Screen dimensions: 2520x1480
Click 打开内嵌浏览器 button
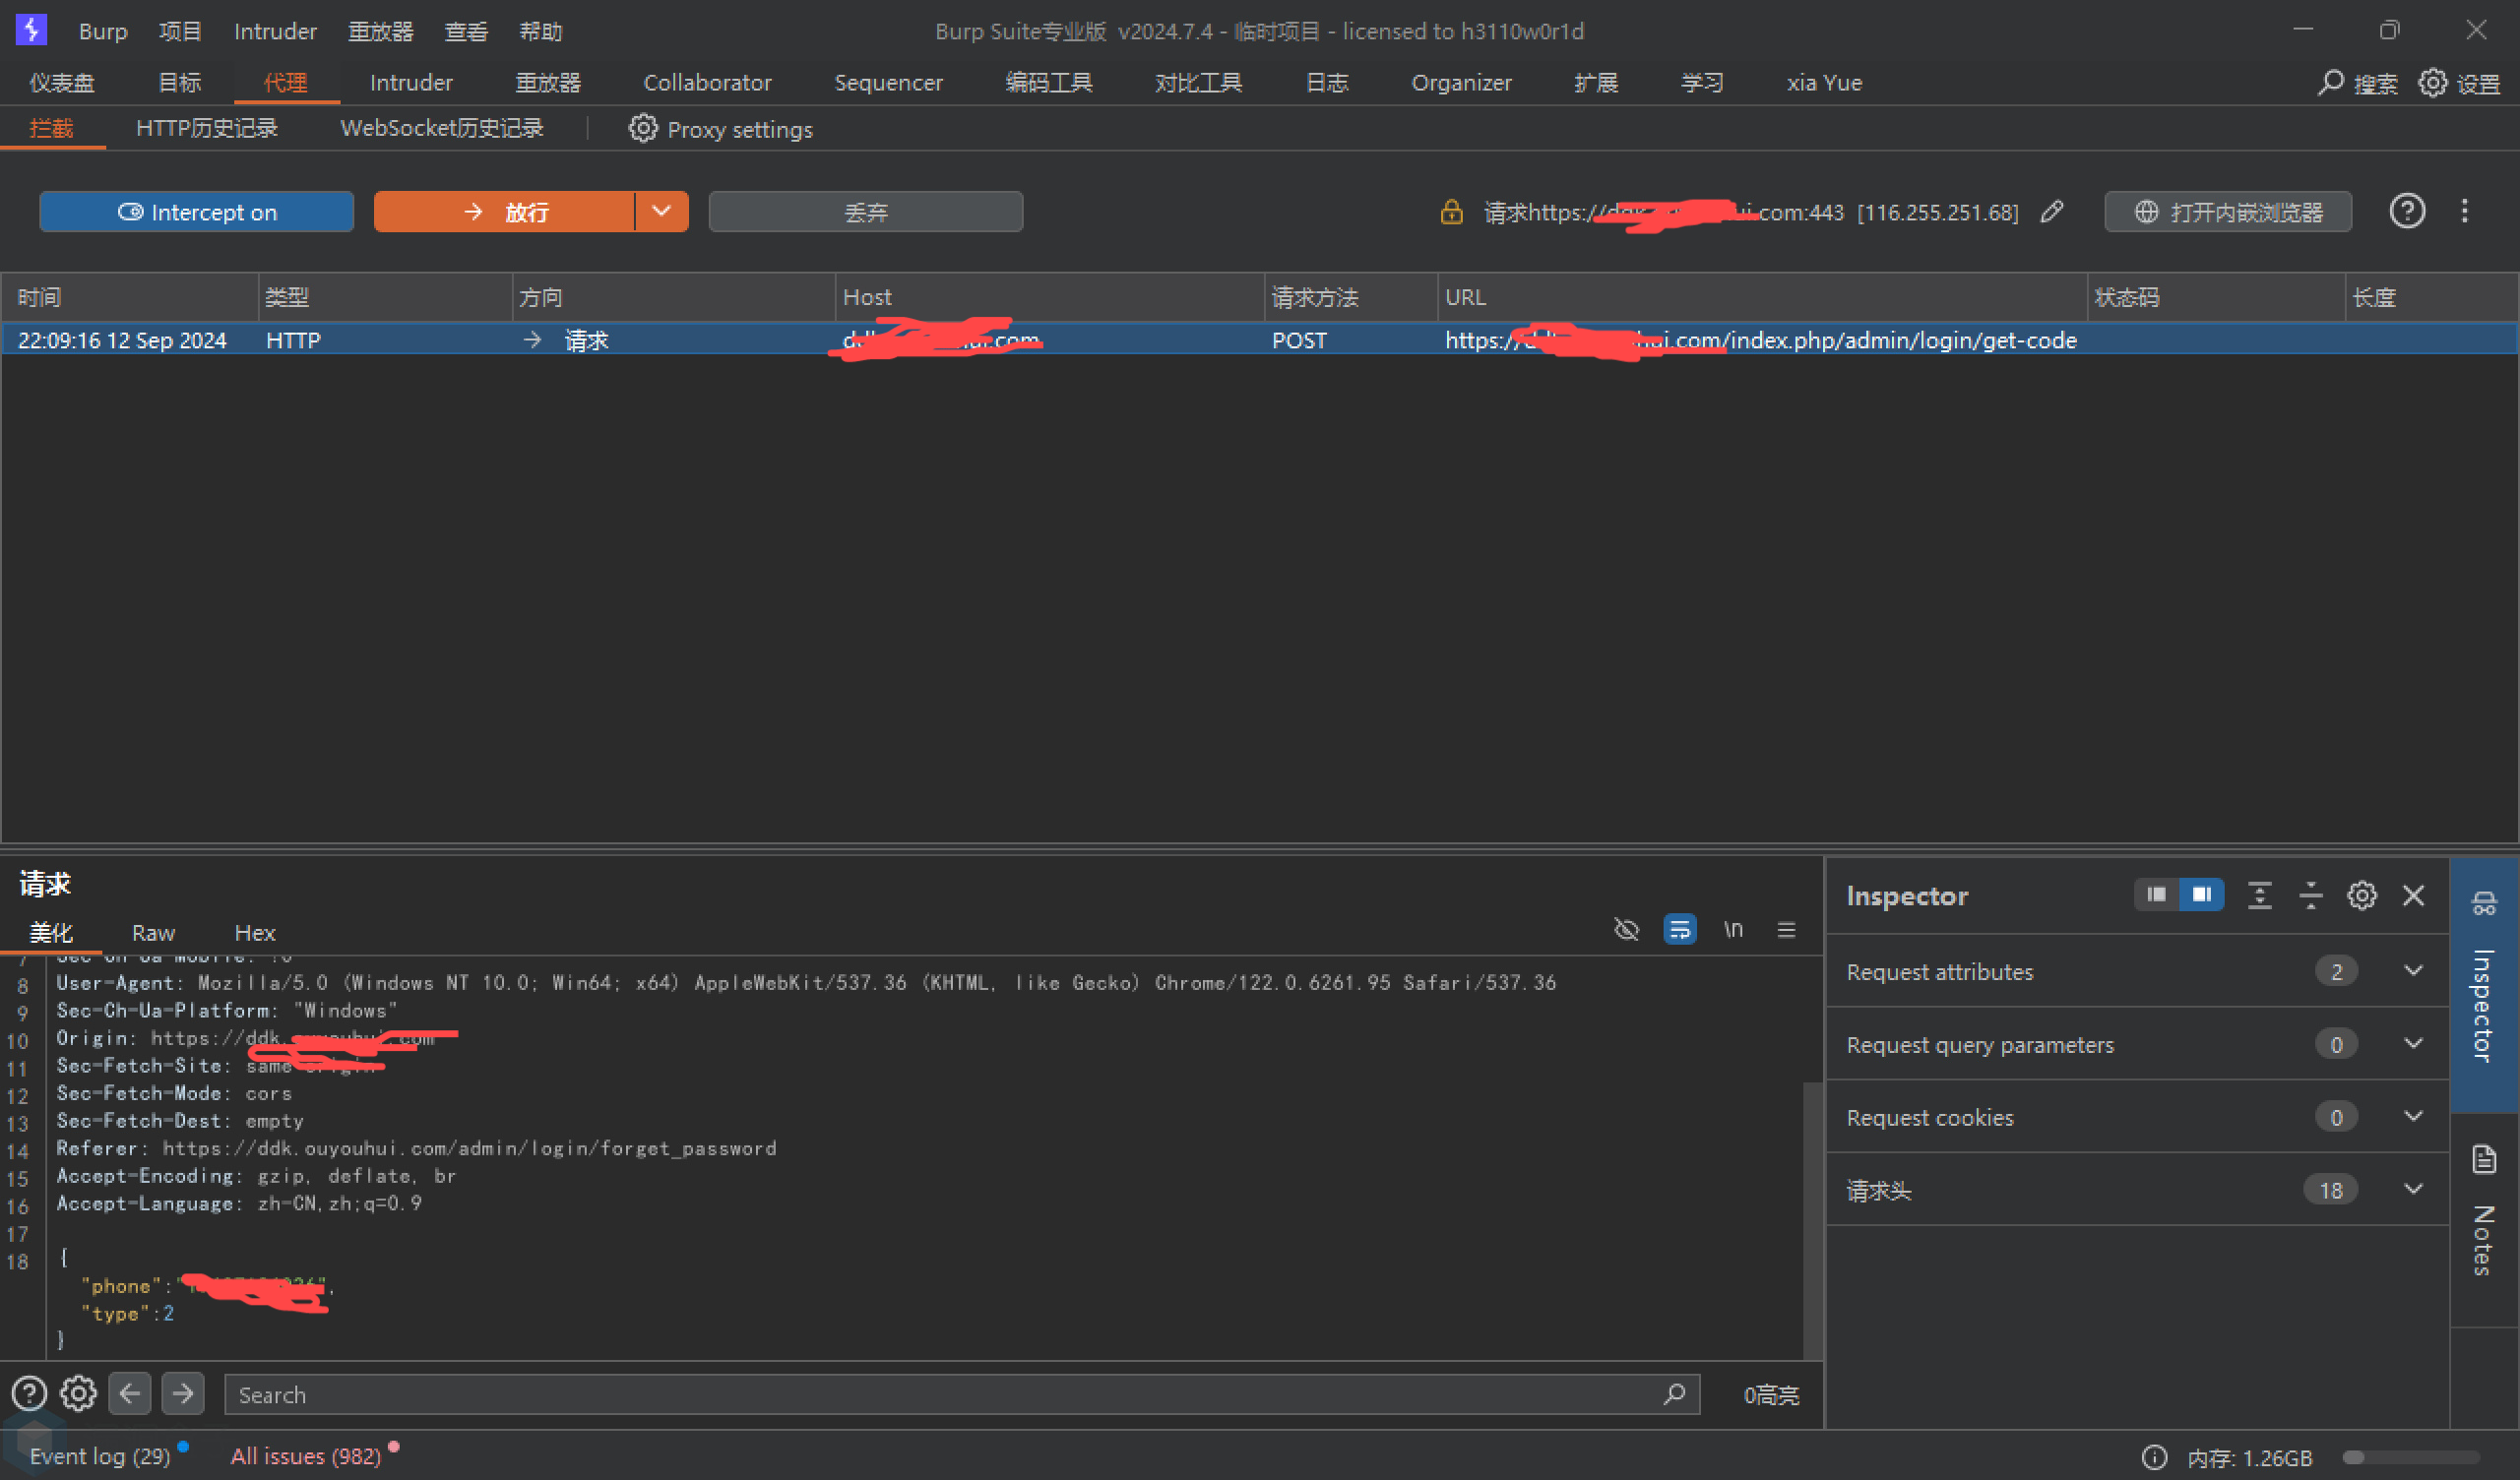click(x=2228, y=211)
